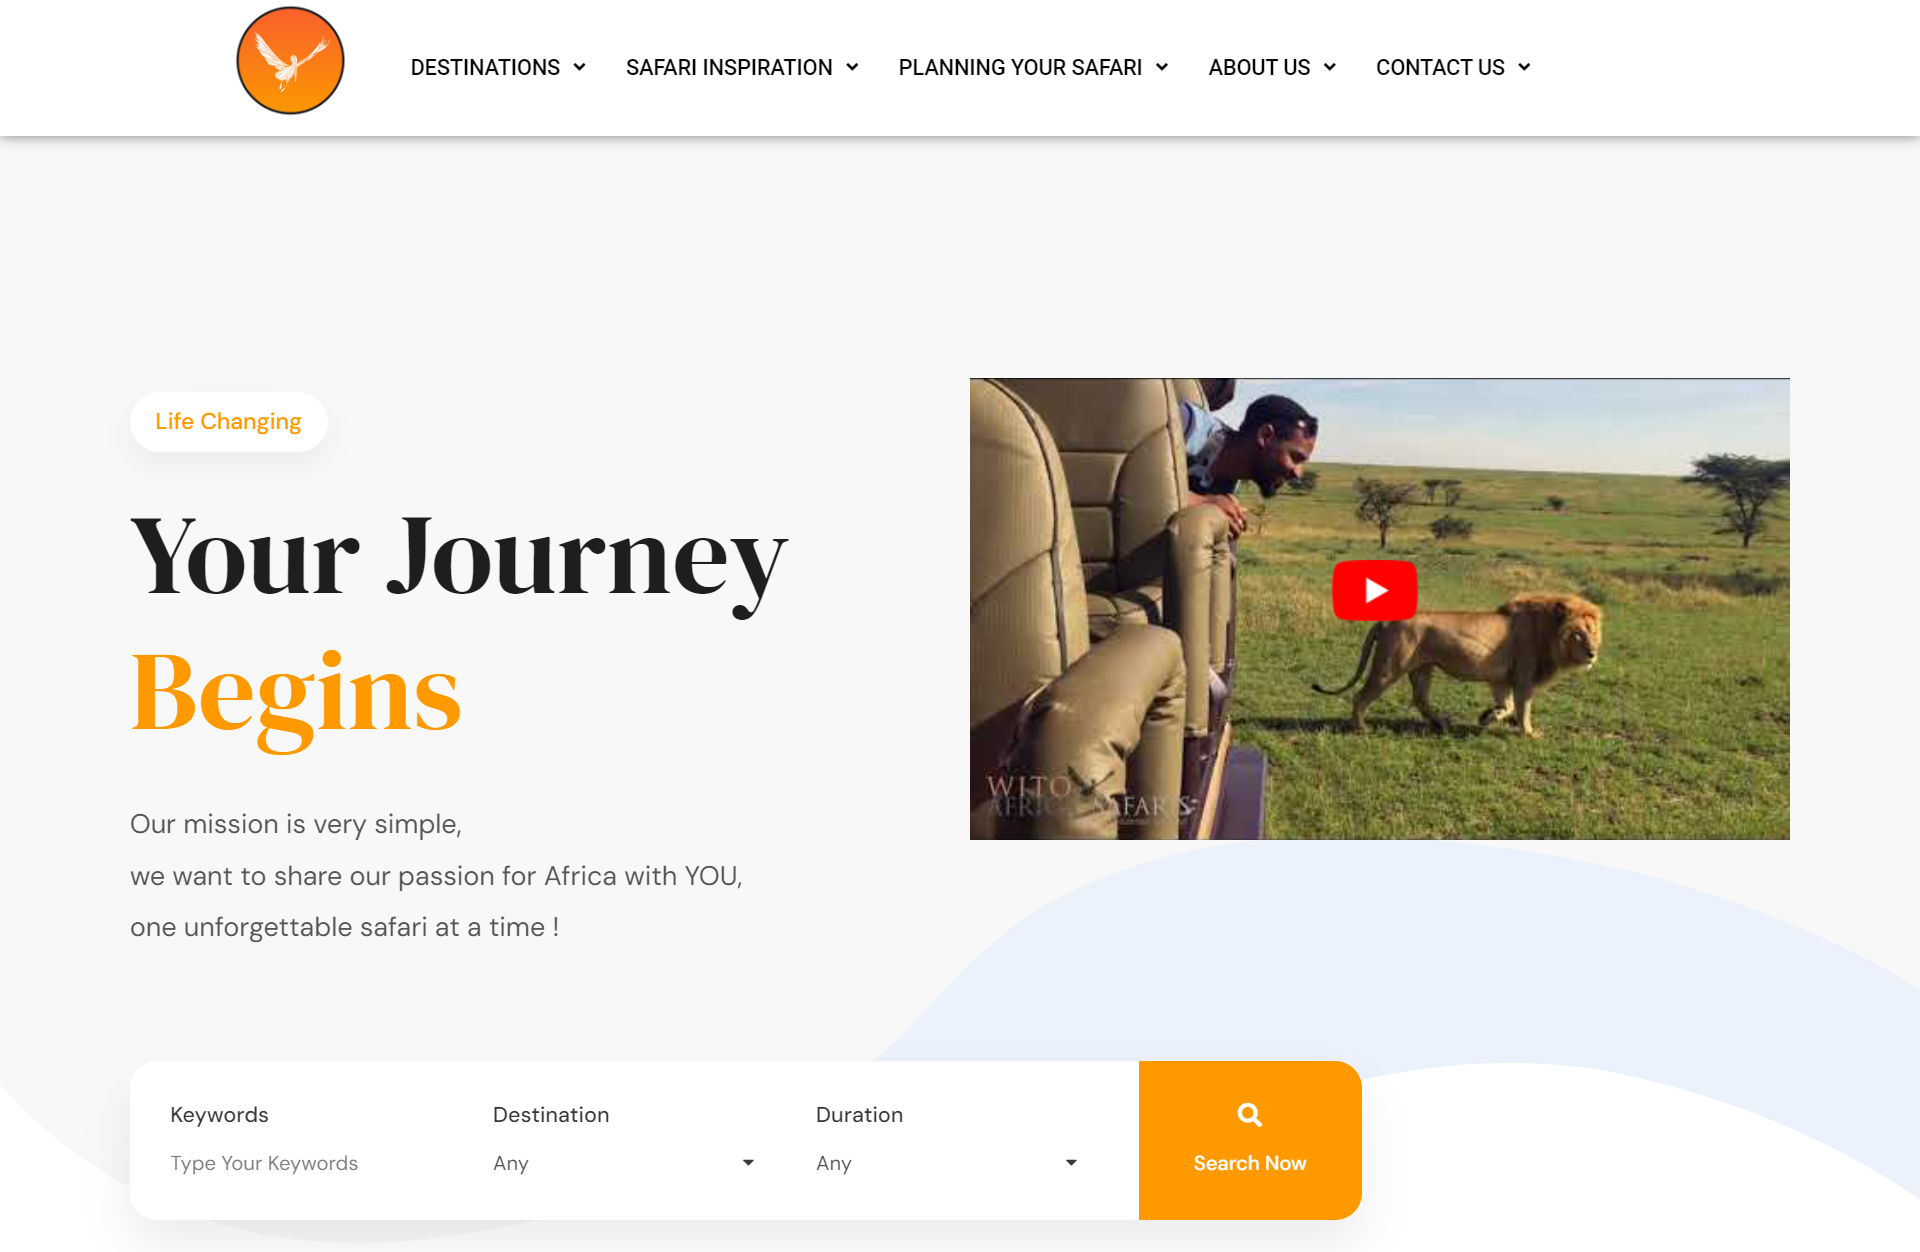
Task: Click the chevron beside Destinations menu
Action: 579,67
